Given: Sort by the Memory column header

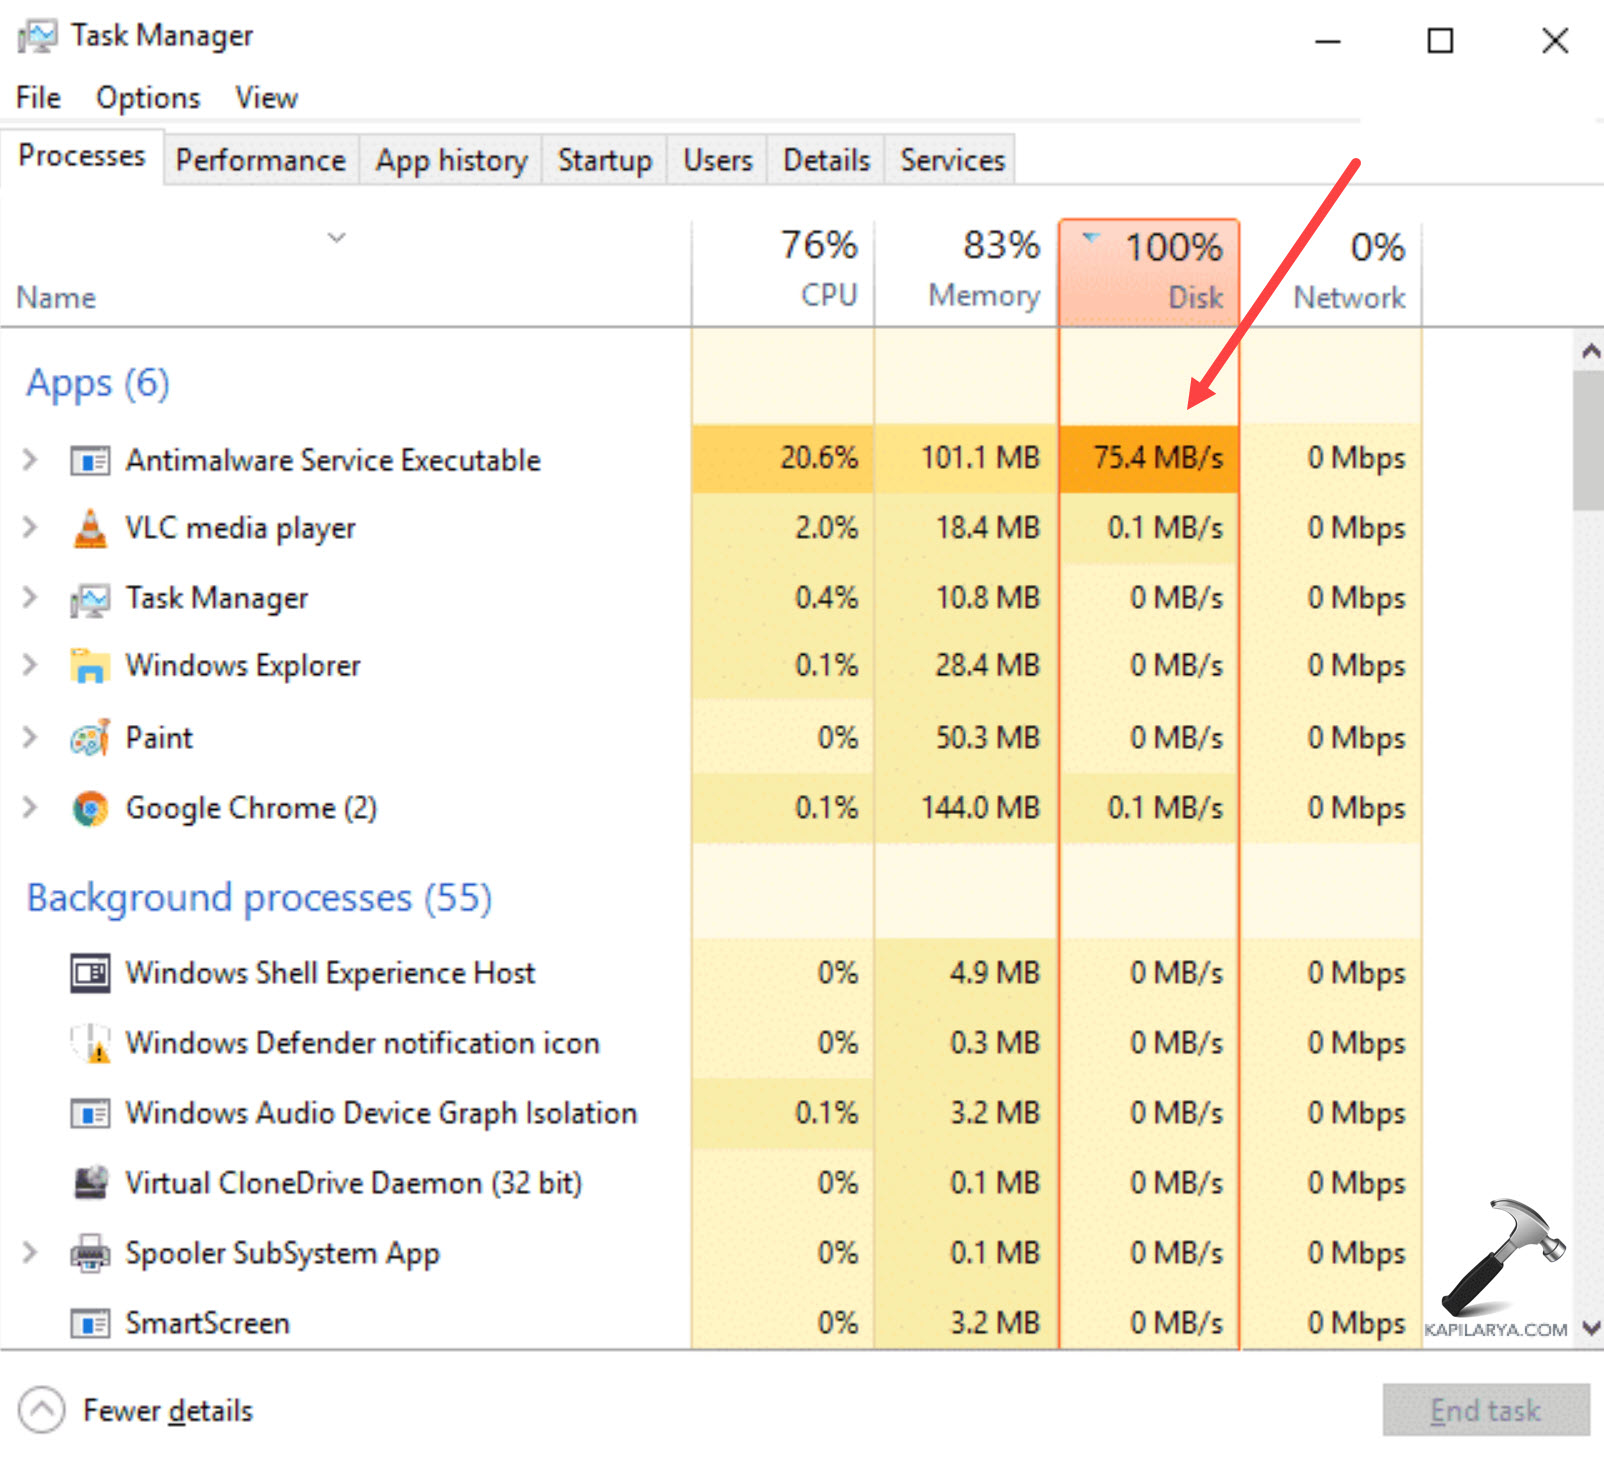Looking at the screenshot, I should point(966,272).
